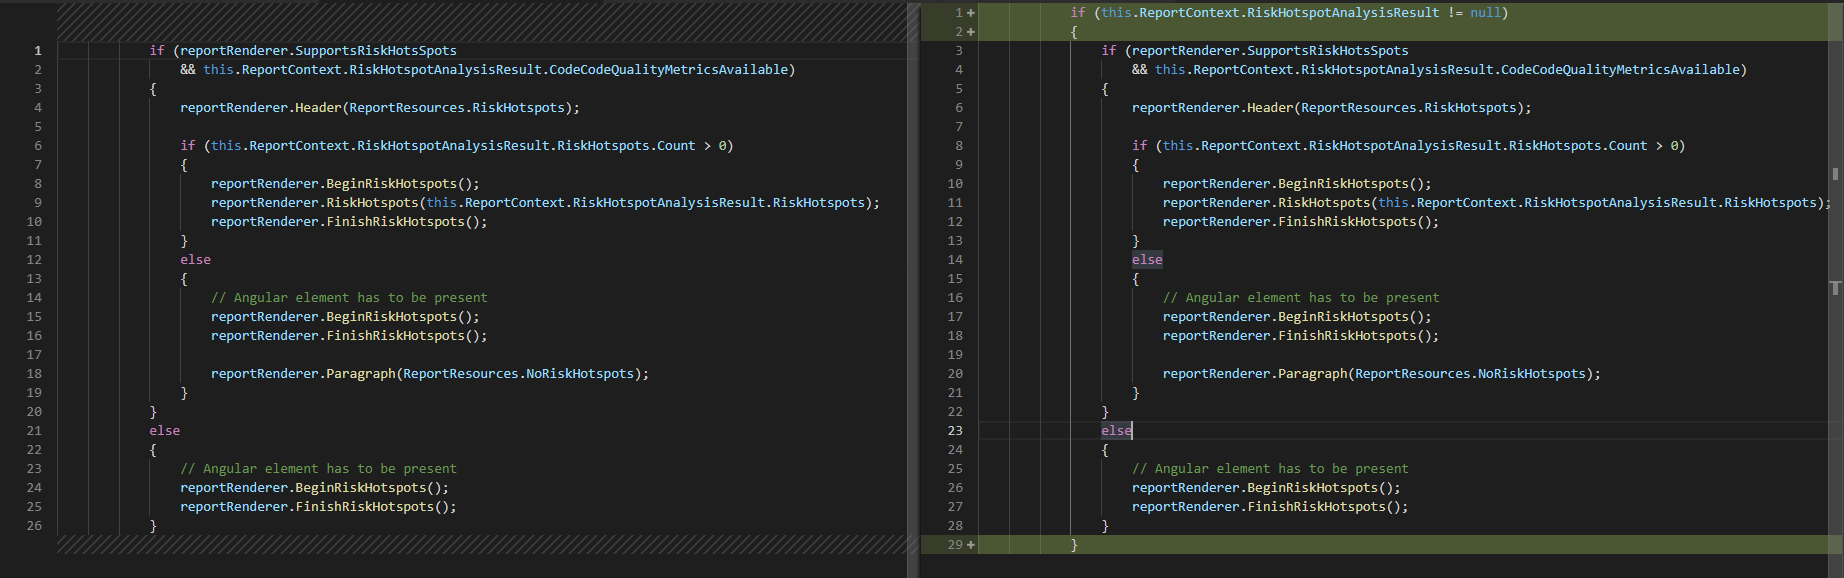1844x578 pixels.
Task: Click highlighted 'else' on right line 14
Action: [1147, 260]
